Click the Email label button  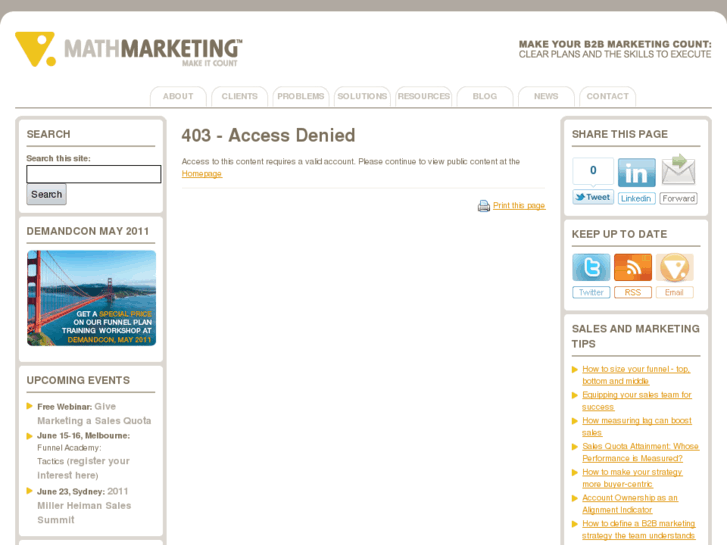point(675,293)
